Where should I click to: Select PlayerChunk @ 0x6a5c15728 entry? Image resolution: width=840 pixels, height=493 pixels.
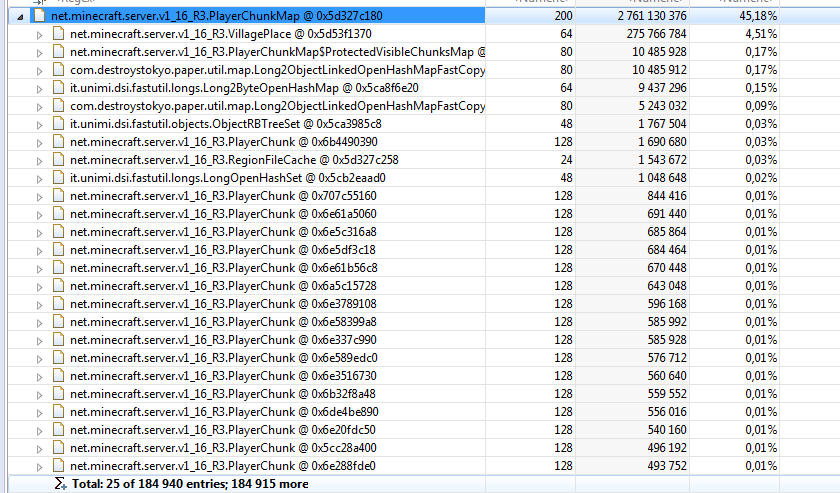(x=223, y=286)
